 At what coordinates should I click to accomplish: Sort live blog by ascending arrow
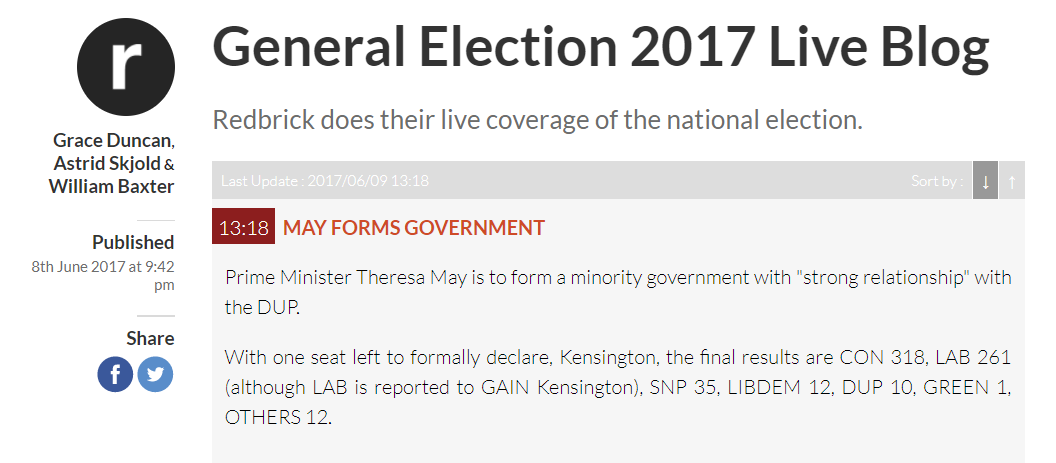[x=1012, y=180]
